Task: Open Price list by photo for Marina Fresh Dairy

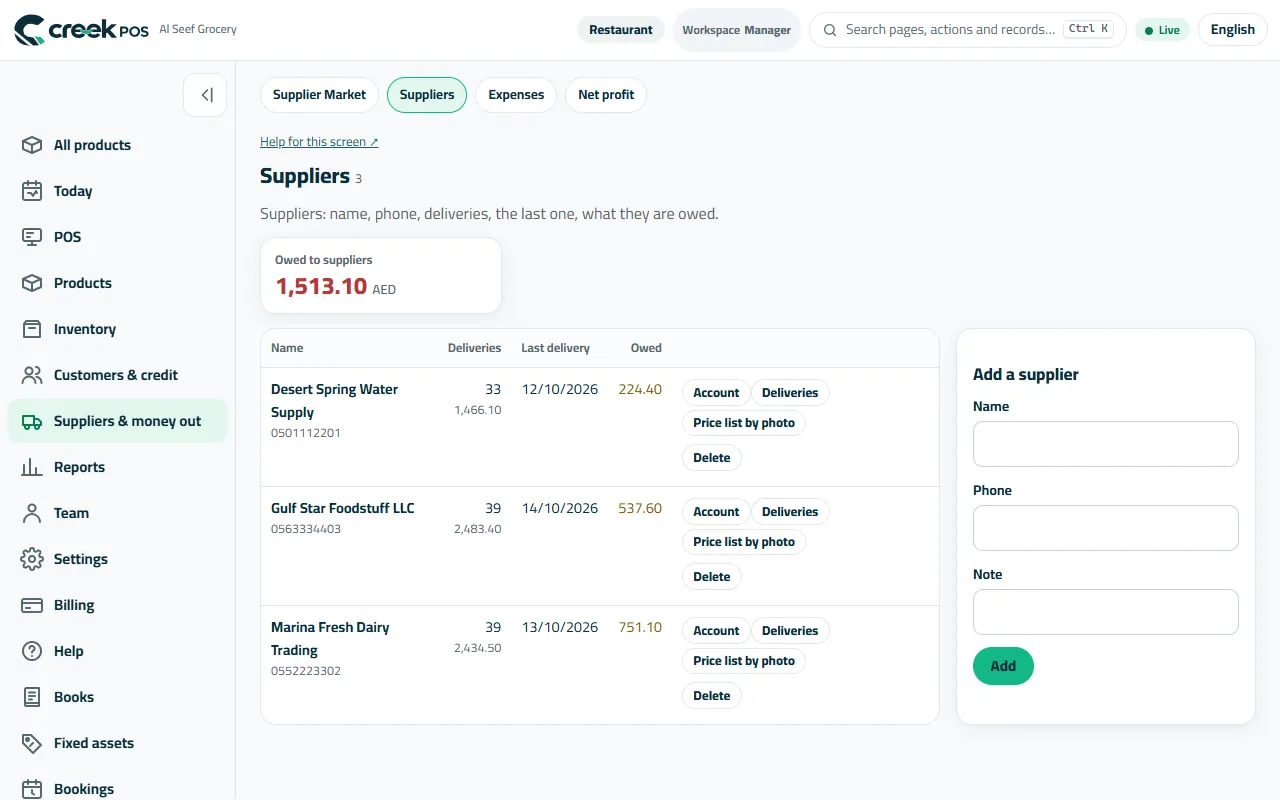Action: pos(744,661)
